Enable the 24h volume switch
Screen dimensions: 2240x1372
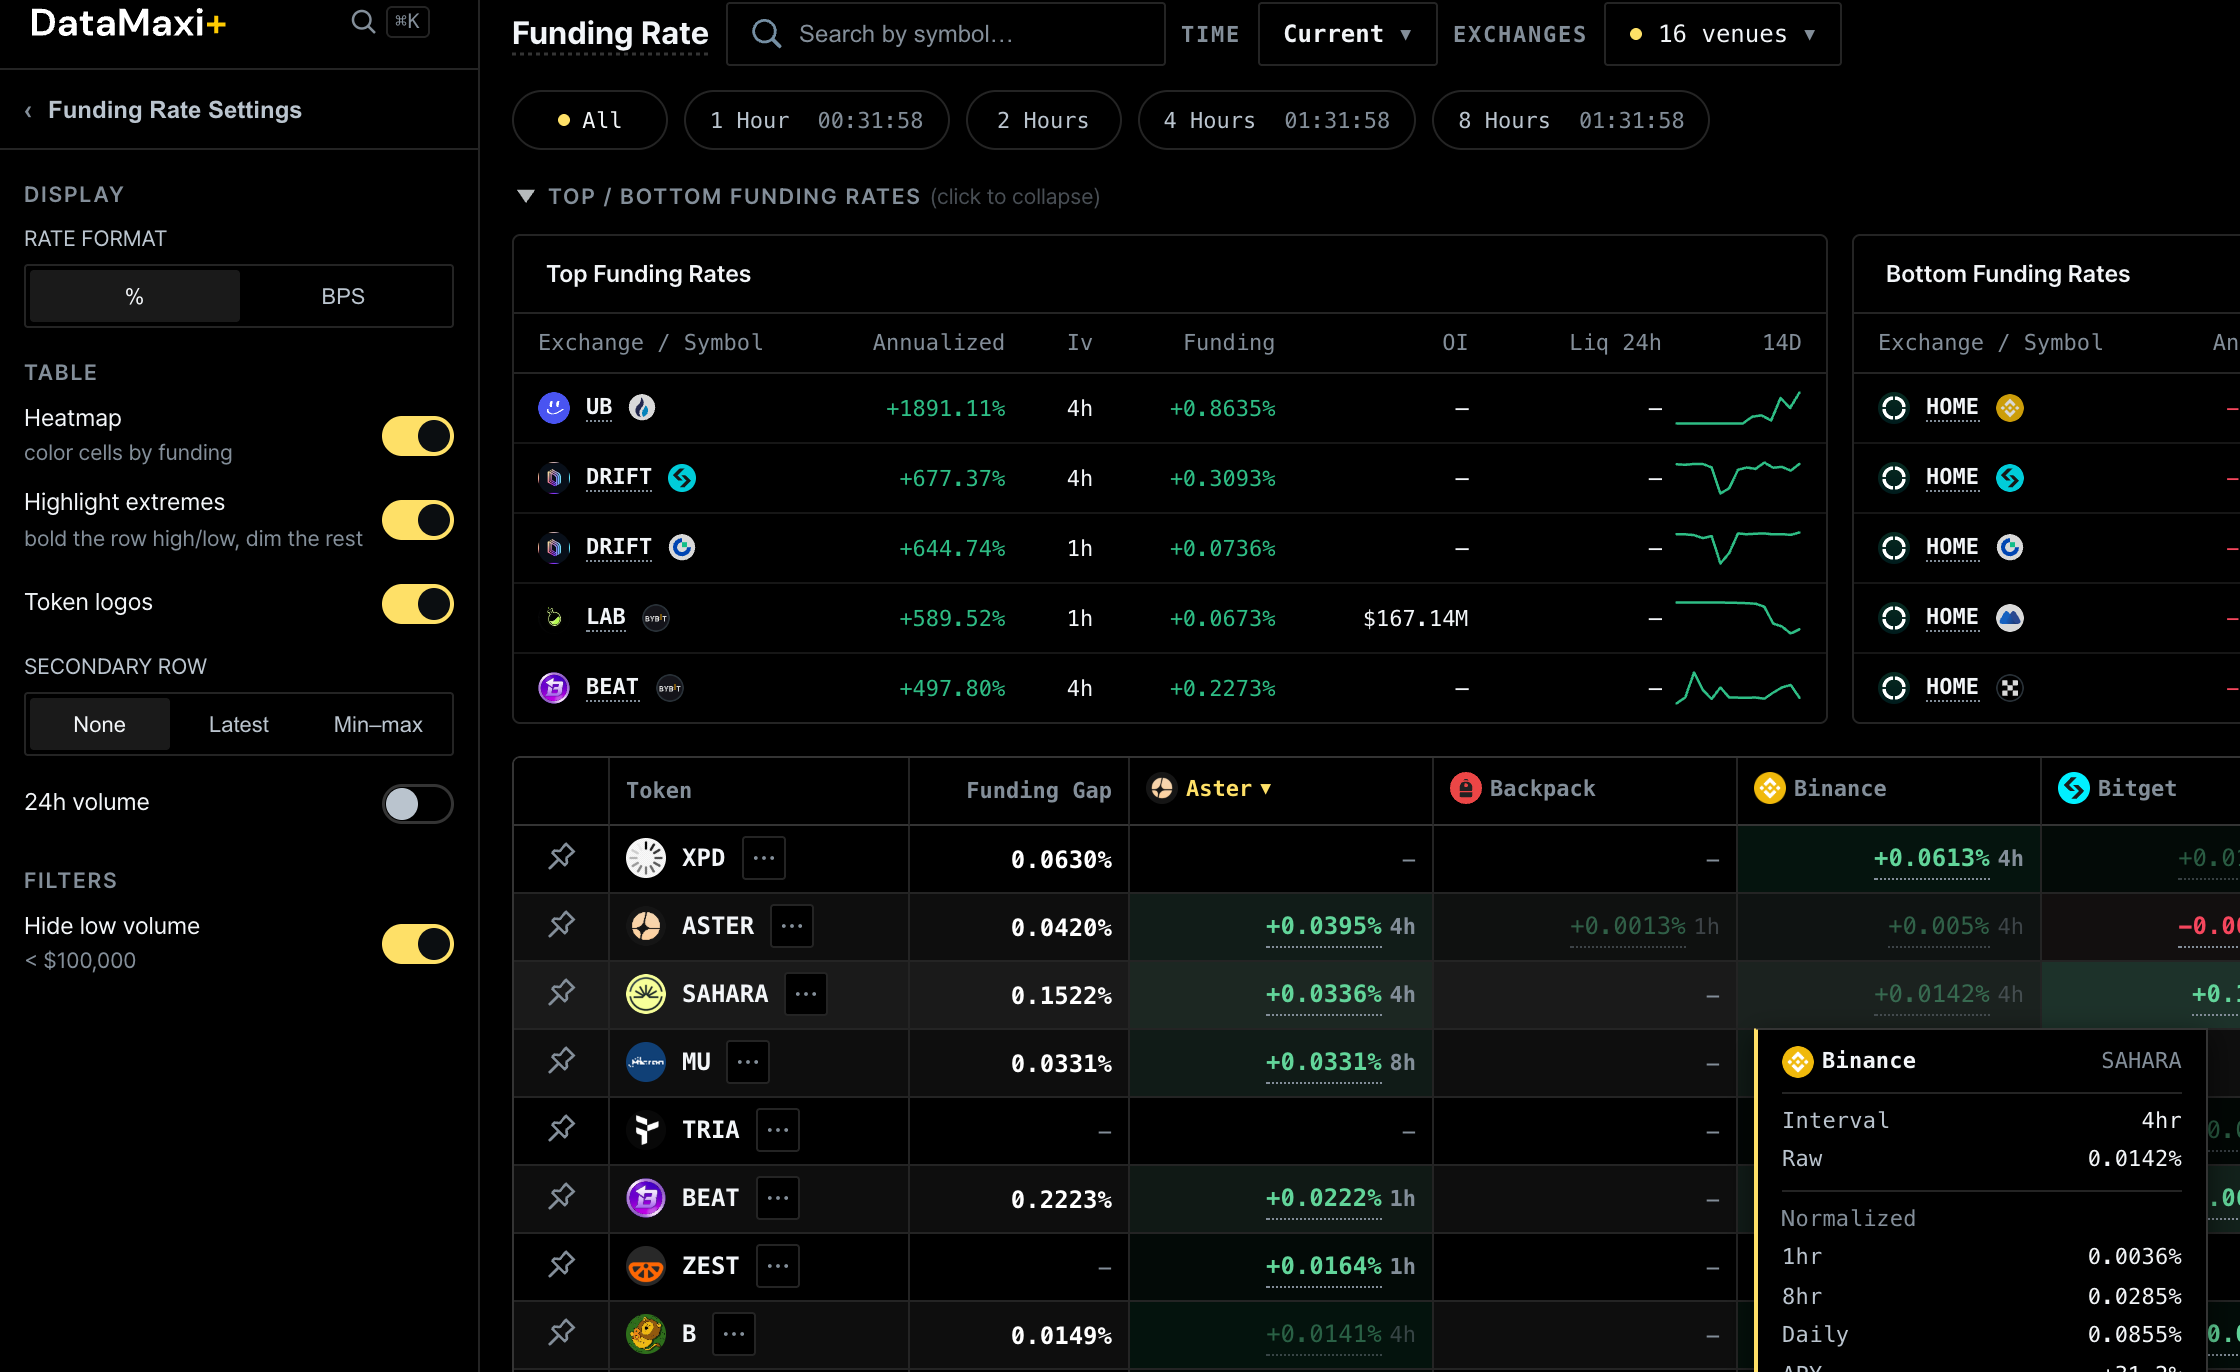coord(418,804)
